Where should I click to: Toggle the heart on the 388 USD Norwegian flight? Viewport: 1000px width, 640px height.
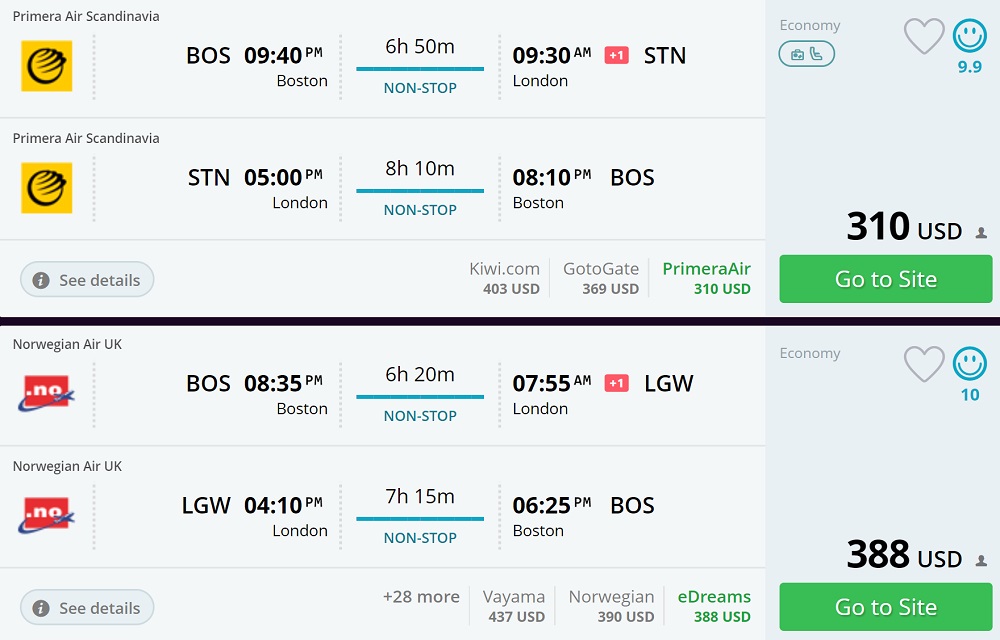coord(924,364)
